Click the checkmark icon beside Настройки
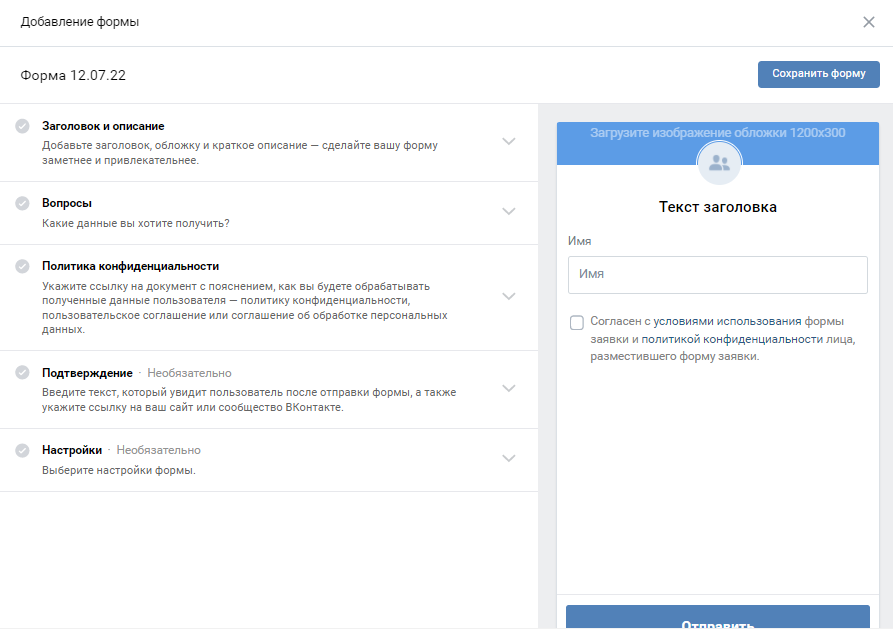Viewport: 893px width, 629px height. [x=22, y=450]
